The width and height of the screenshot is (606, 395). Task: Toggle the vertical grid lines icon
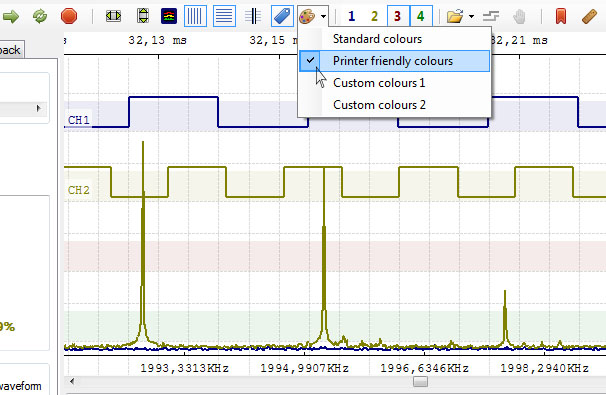(x=195, y=16)
